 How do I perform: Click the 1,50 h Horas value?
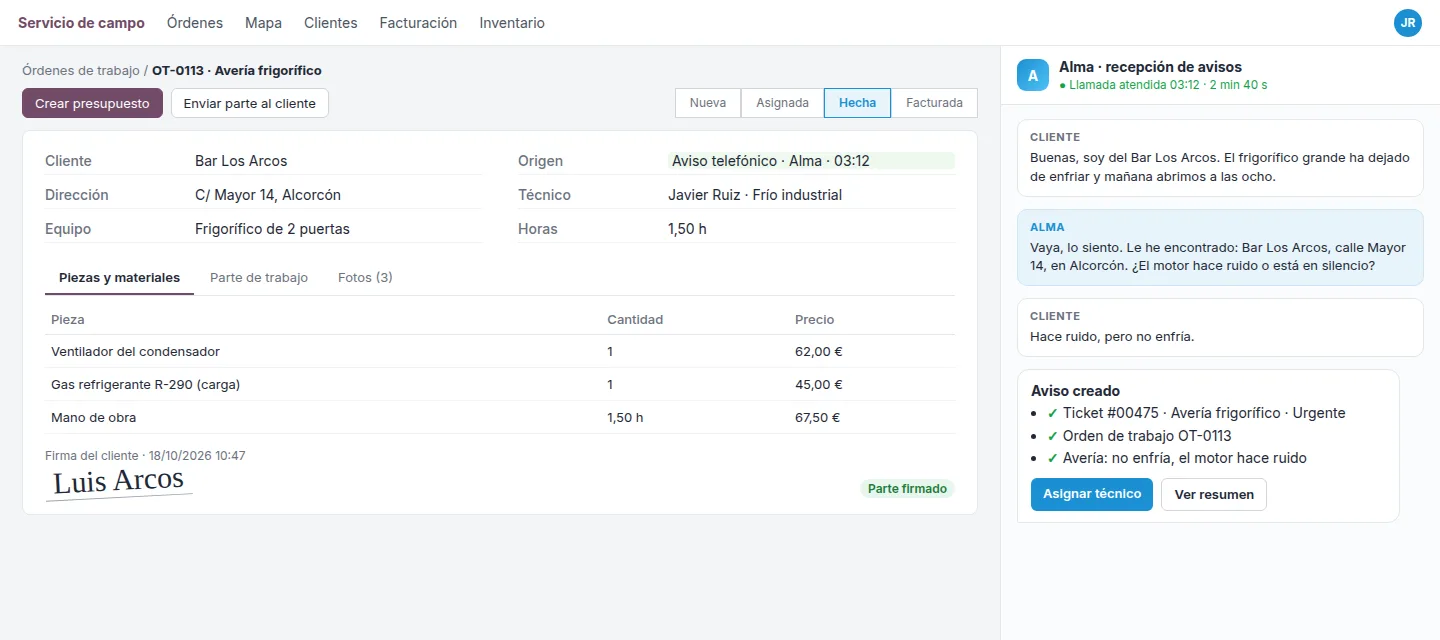[x=687, y=229]
